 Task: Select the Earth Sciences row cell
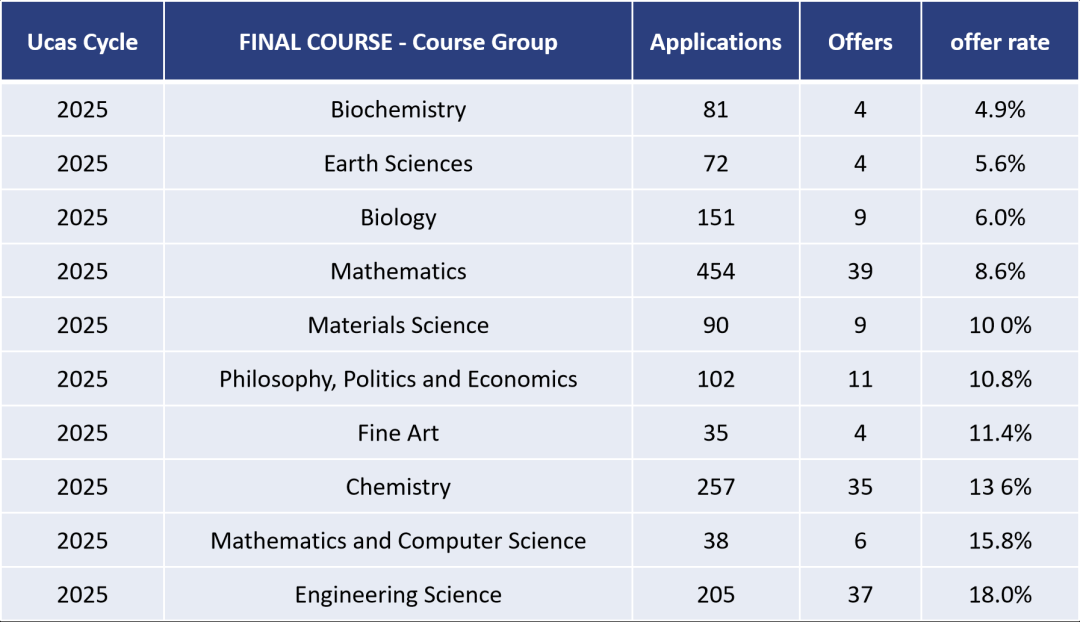coord(398,164)
